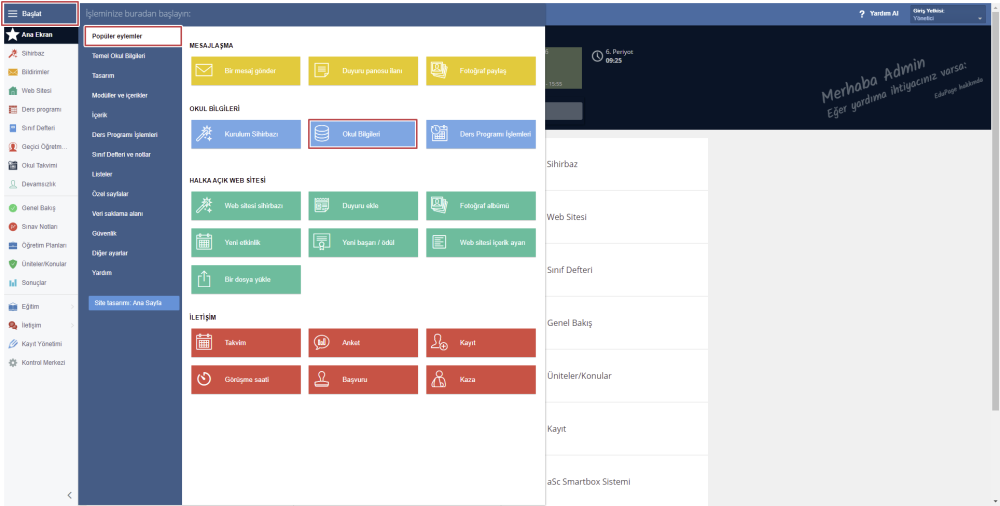Click Fotoğraf paylaş tile
This screenshot has height=506, width=1000.
[481, 71]
